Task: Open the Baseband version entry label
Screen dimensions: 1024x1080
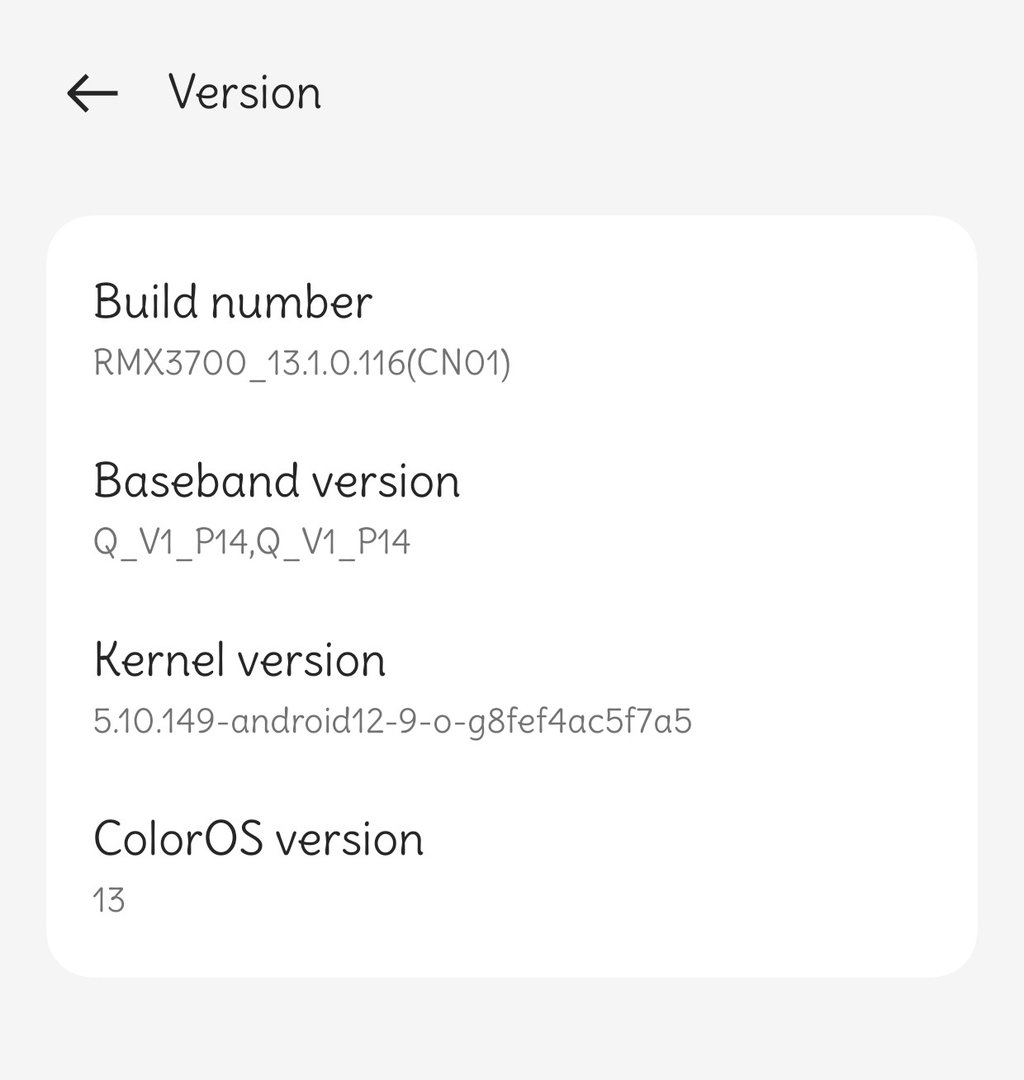Action: coord(277,481)
